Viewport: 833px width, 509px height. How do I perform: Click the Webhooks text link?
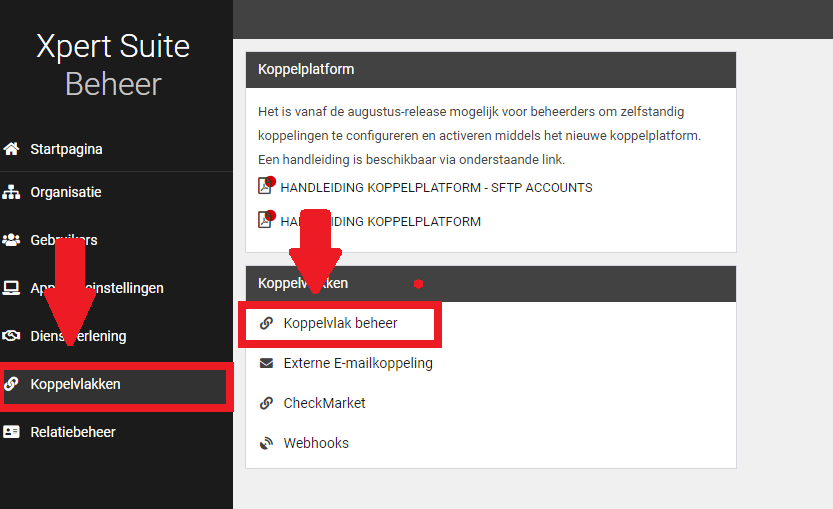tap(316, 443)
